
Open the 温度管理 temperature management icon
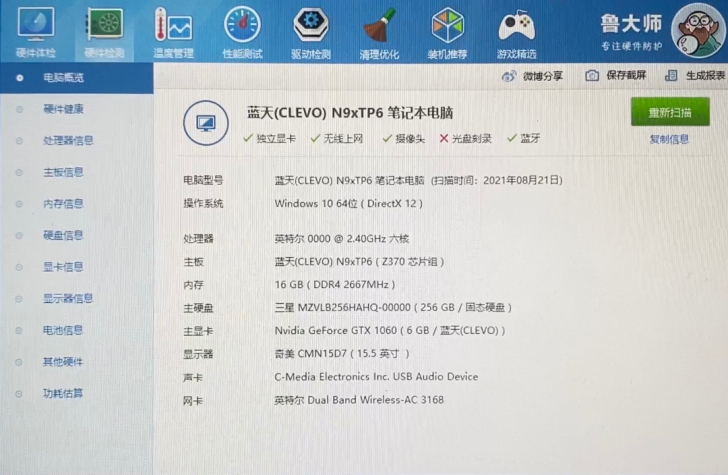173,25
